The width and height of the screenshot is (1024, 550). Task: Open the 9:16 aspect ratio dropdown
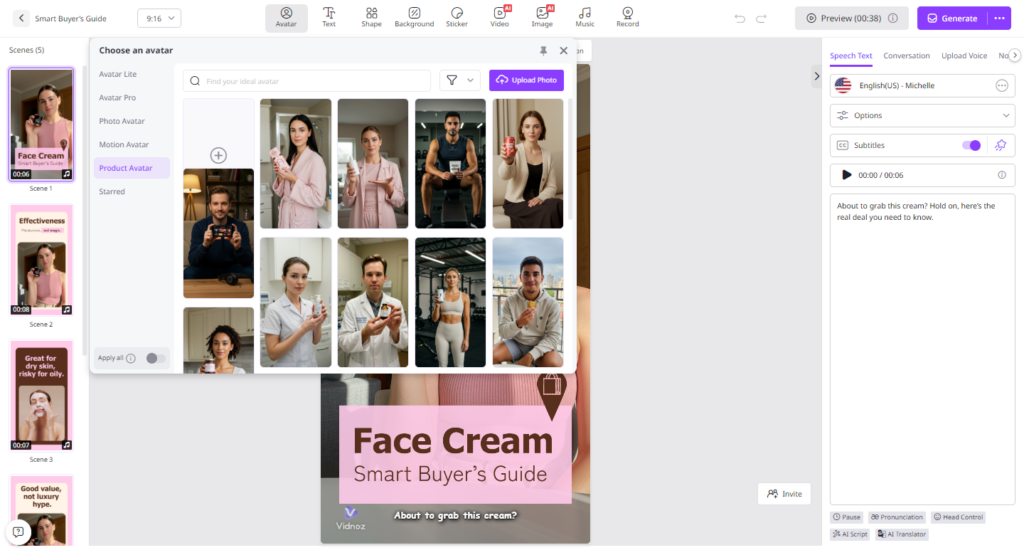[159, 18]
